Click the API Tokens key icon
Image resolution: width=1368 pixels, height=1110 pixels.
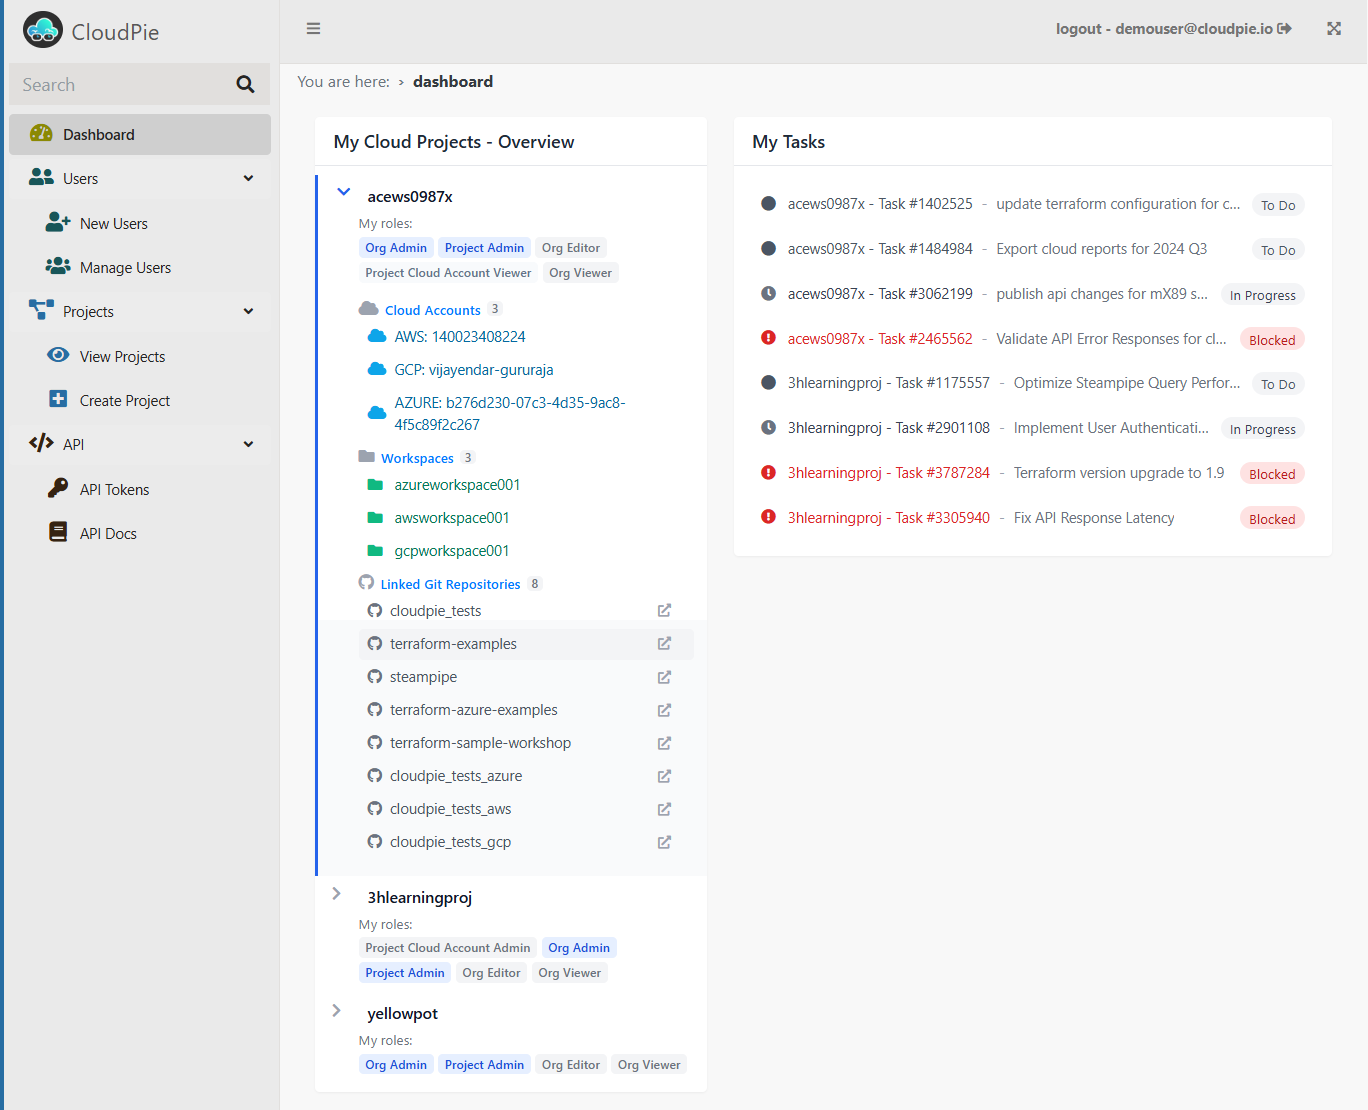tap(59, 488)
